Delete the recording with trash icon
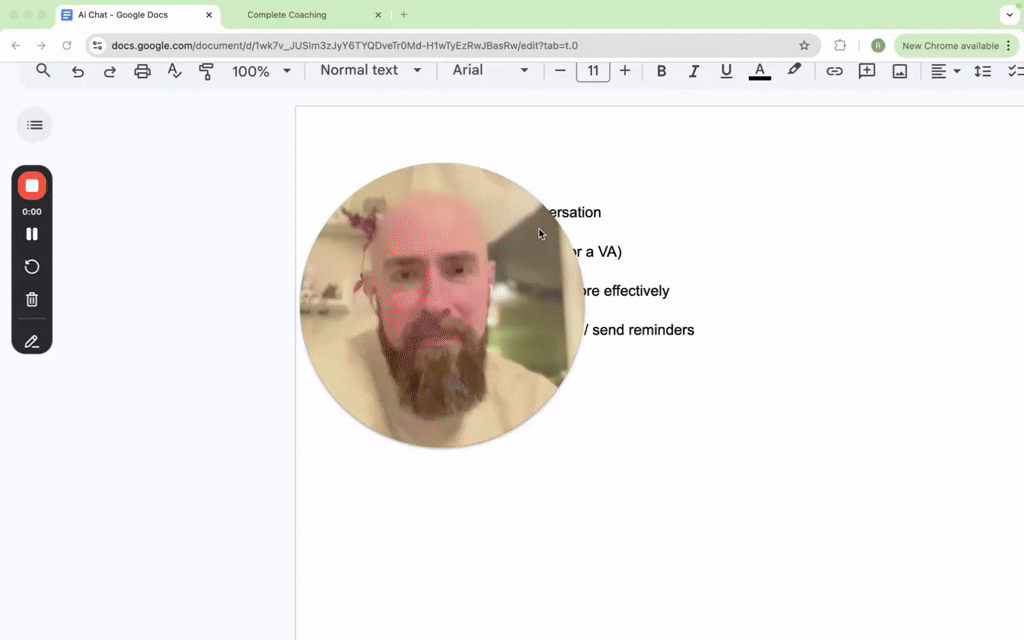This screenshot has height=640, width=1024. [x=31, y=299]
